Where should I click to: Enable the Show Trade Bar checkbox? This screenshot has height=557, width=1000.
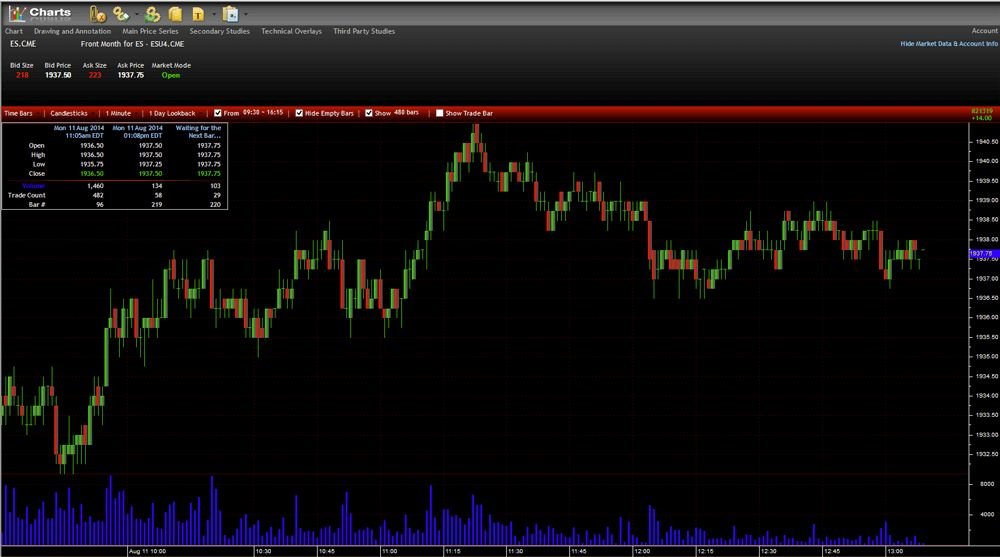point(439,113)
